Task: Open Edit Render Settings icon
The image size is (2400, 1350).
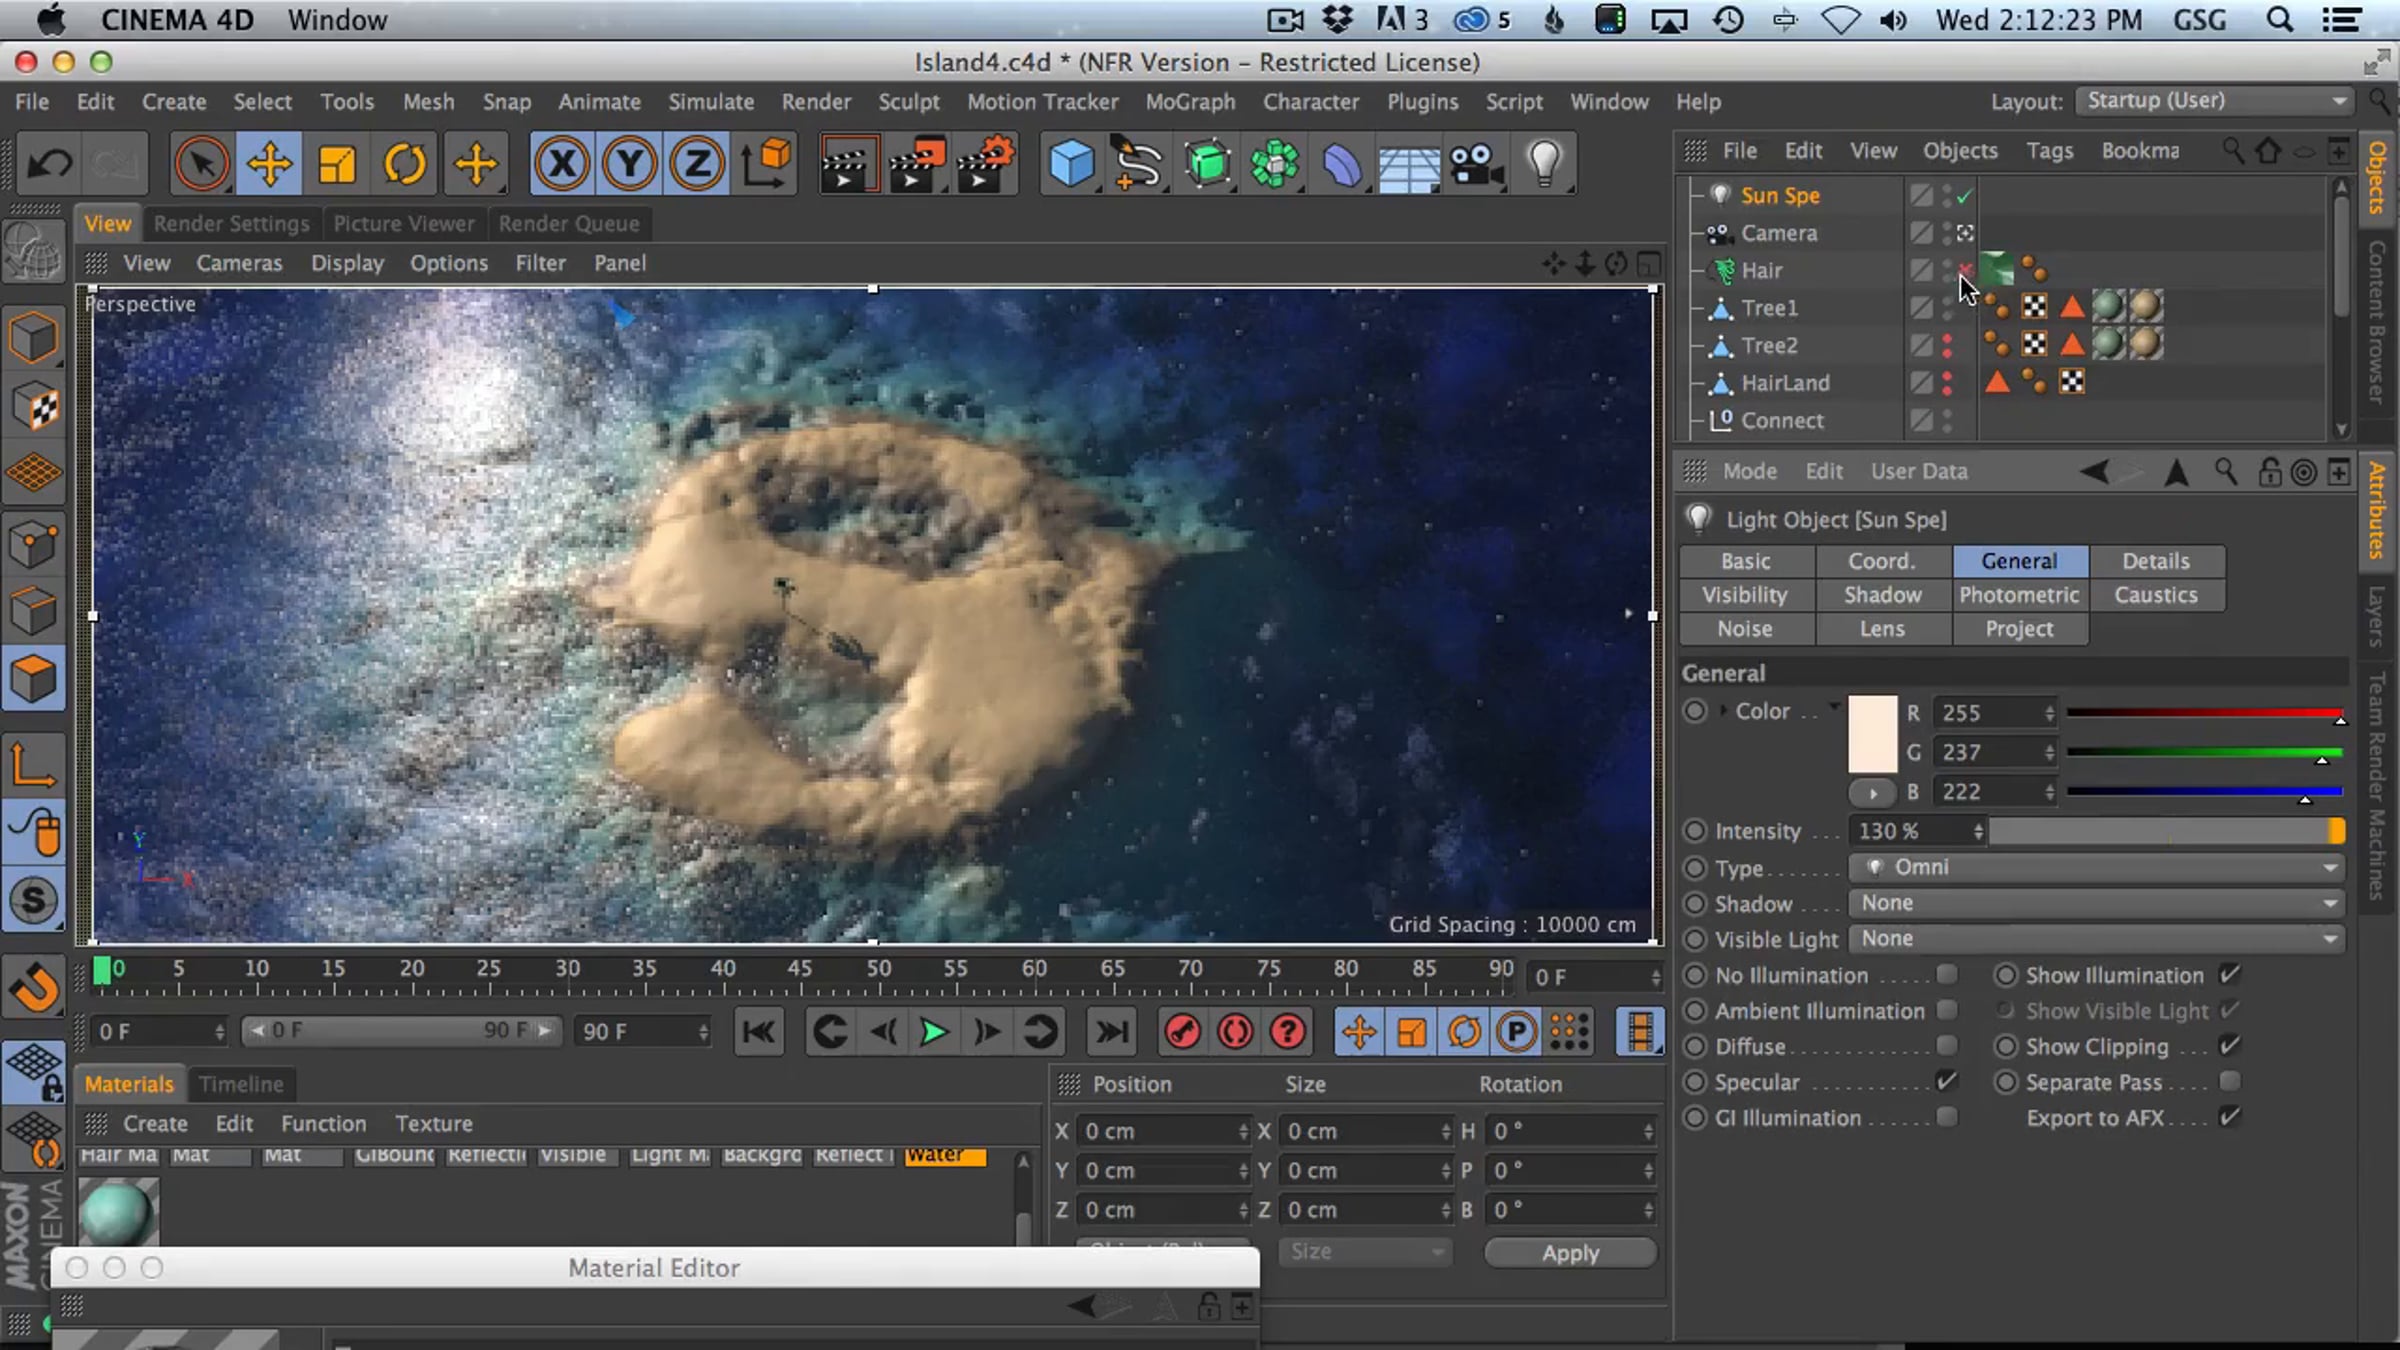Action: pyautogui.click(x=985, y=163)
